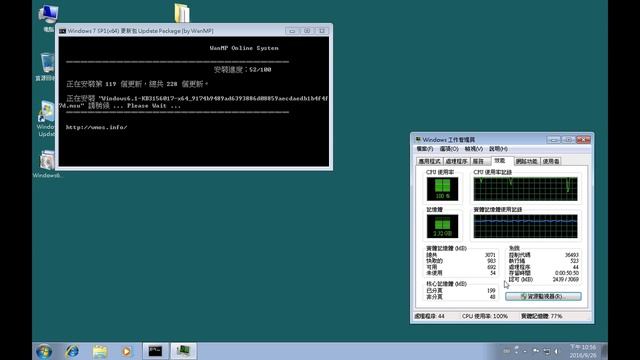Show hidden tray icons arrow
The height and width of the screenshot is (360, 640).
tap(525, 351)
